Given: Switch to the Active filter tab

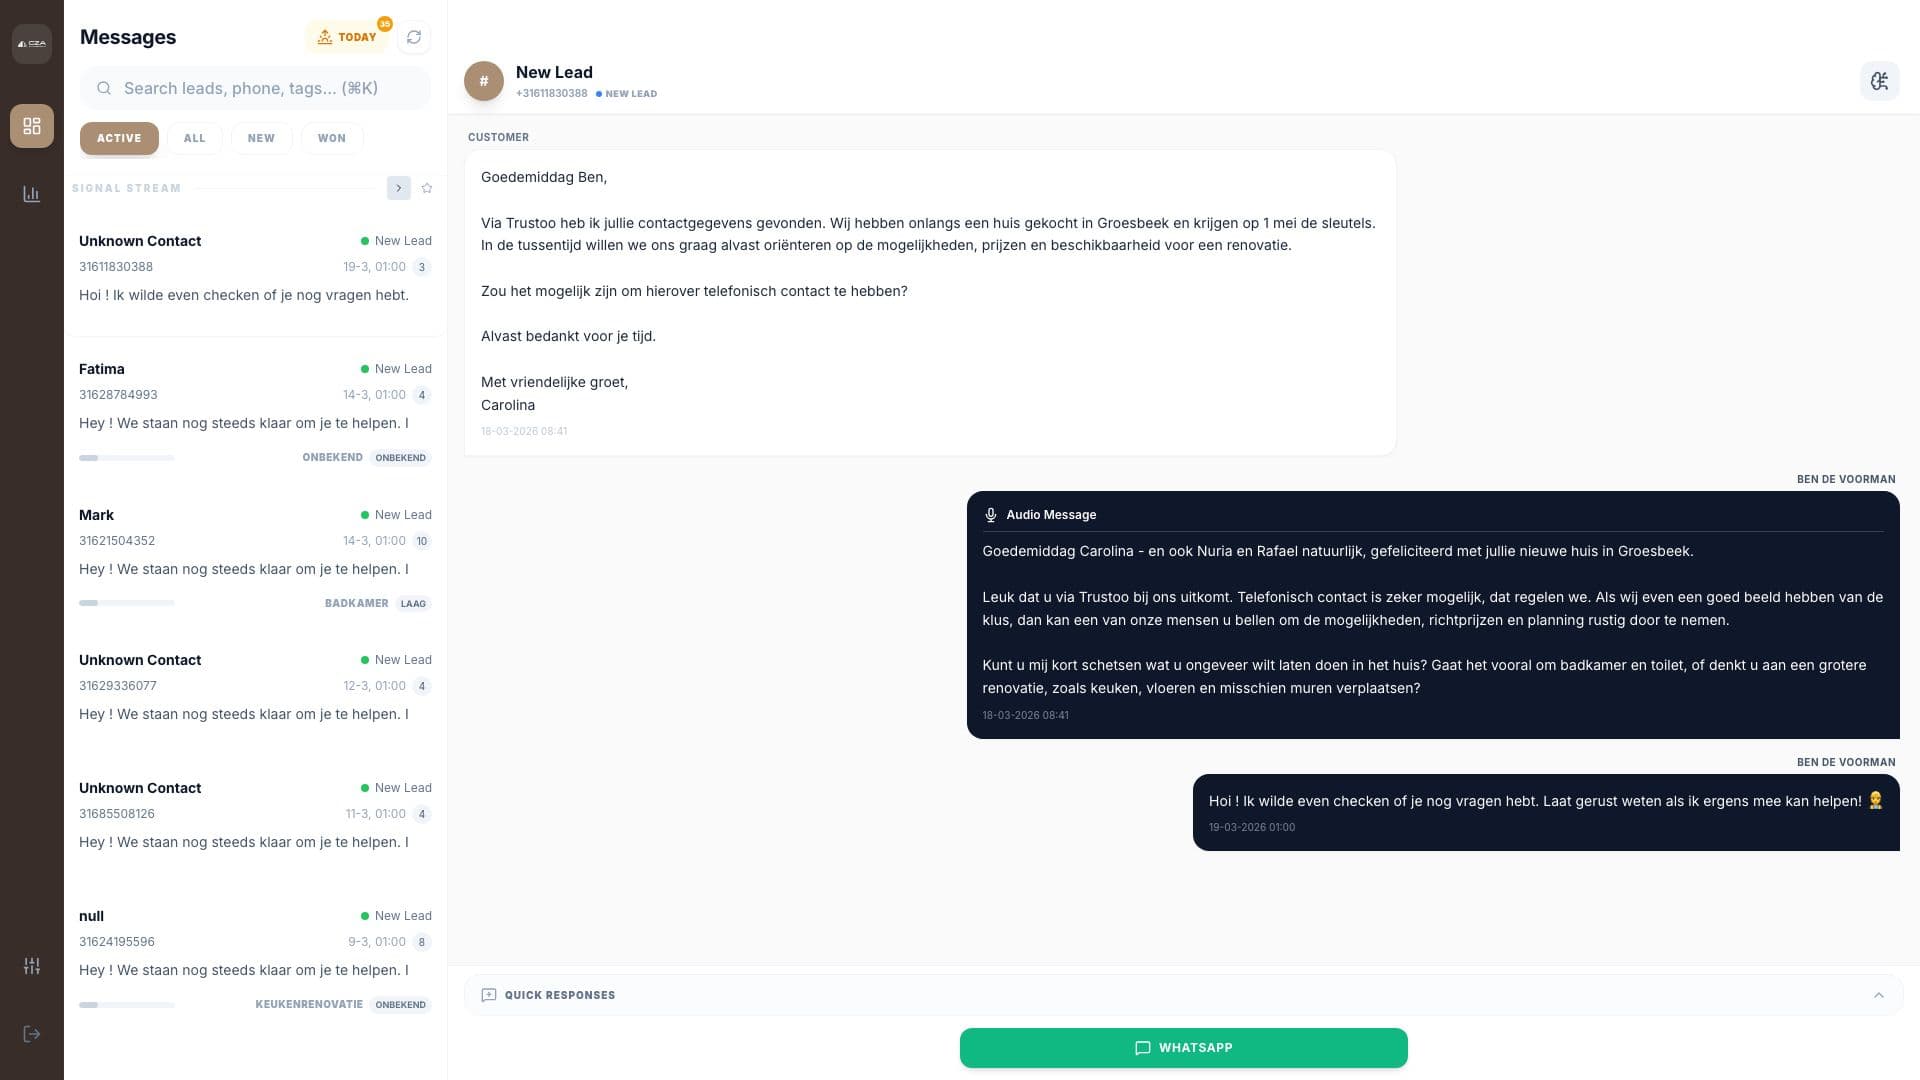Looking at the screenshot, I should coord(119,138).
